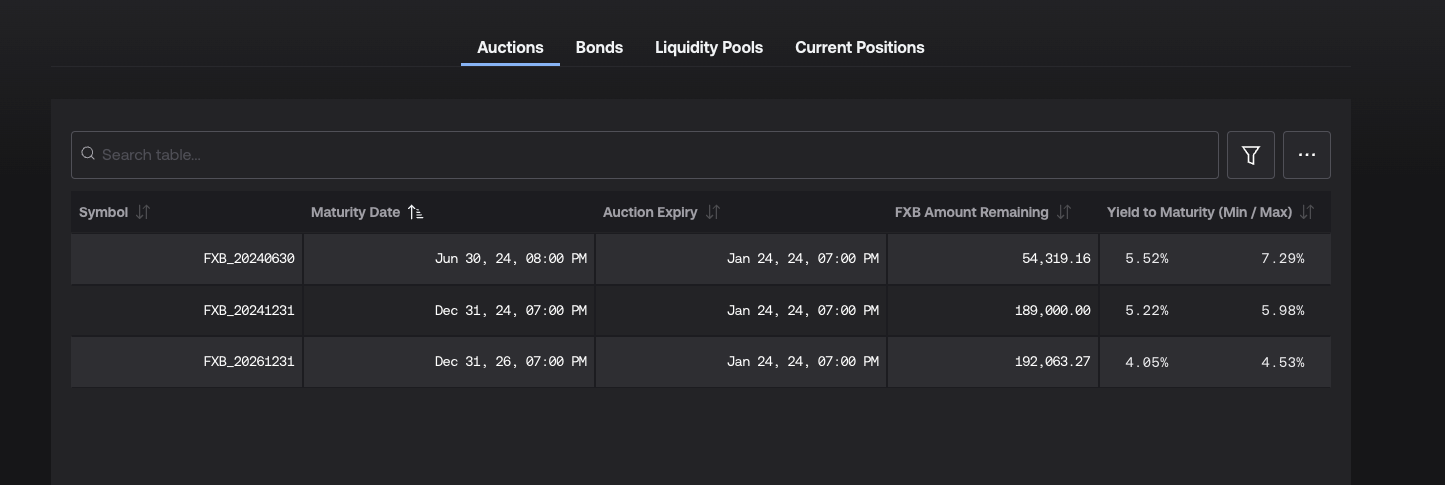The width and height of the screenshot is (1445, 485).
Task: Open the three-dots more options menu
Action: 1306,155
